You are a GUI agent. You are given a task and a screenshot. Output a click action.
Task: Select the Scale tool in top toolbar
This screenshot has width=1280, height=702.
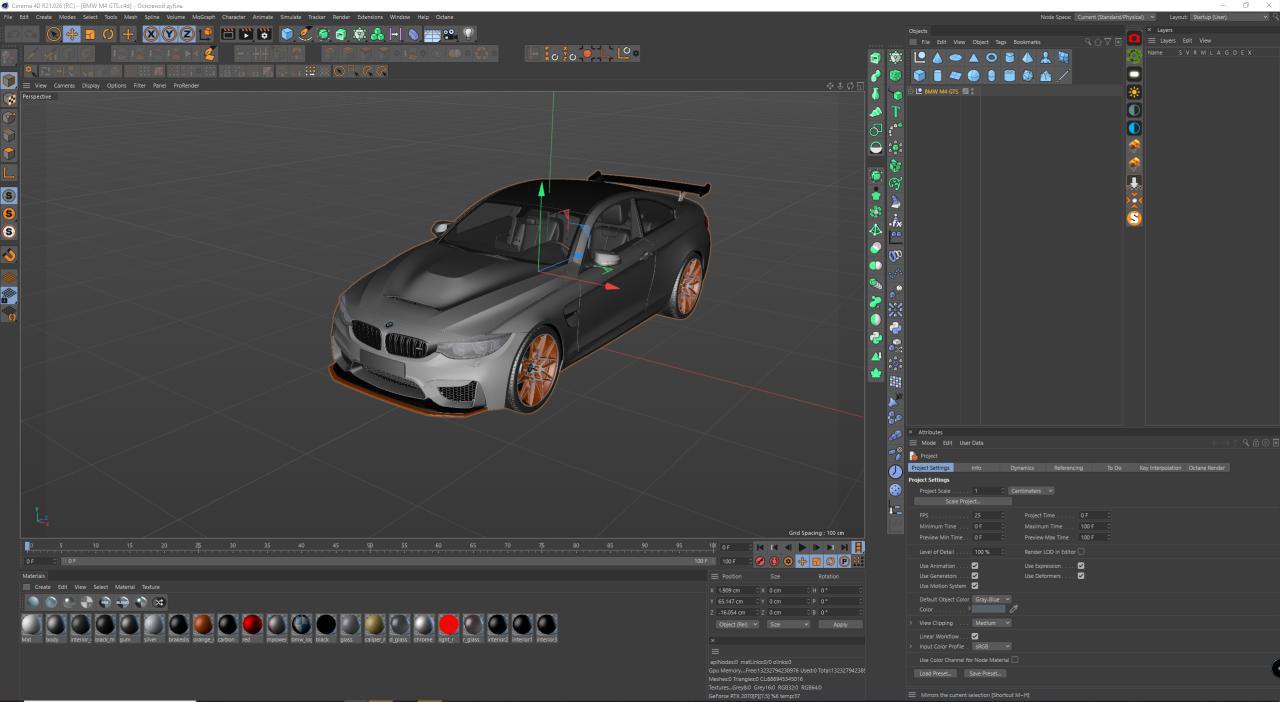(90, 34)
